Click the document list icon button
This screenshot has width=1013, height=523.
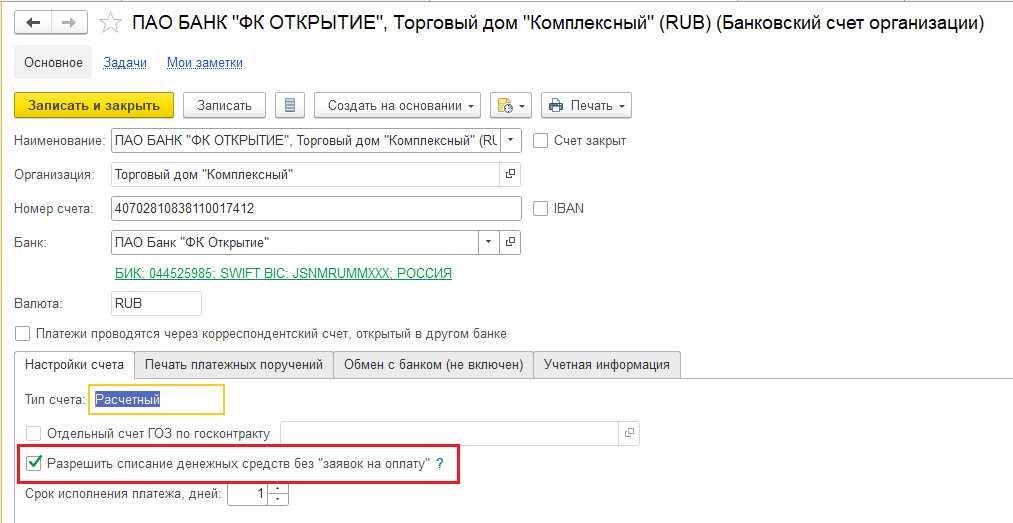point(290,105)
